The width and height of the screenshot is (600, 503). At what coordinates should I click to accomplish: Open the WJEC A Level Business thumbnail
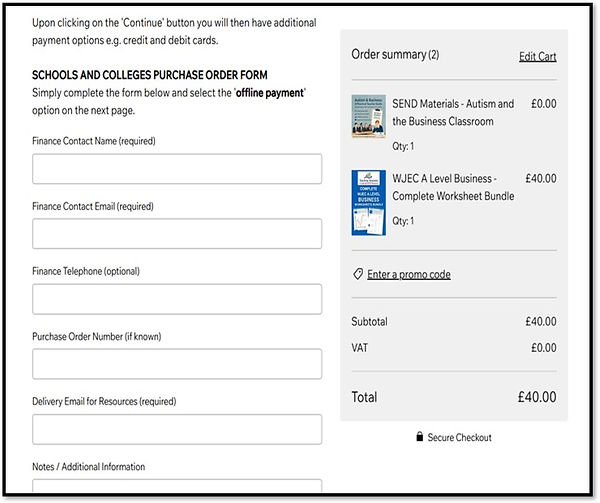(x=368, y=202)
